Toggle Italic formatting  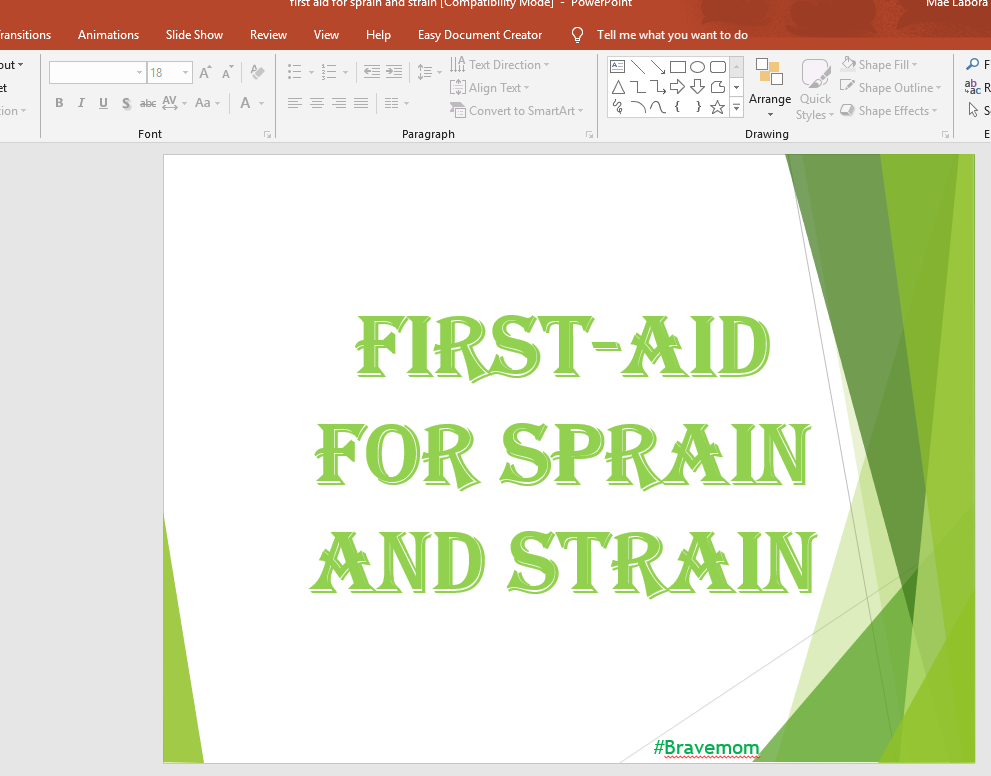[81, 103]
